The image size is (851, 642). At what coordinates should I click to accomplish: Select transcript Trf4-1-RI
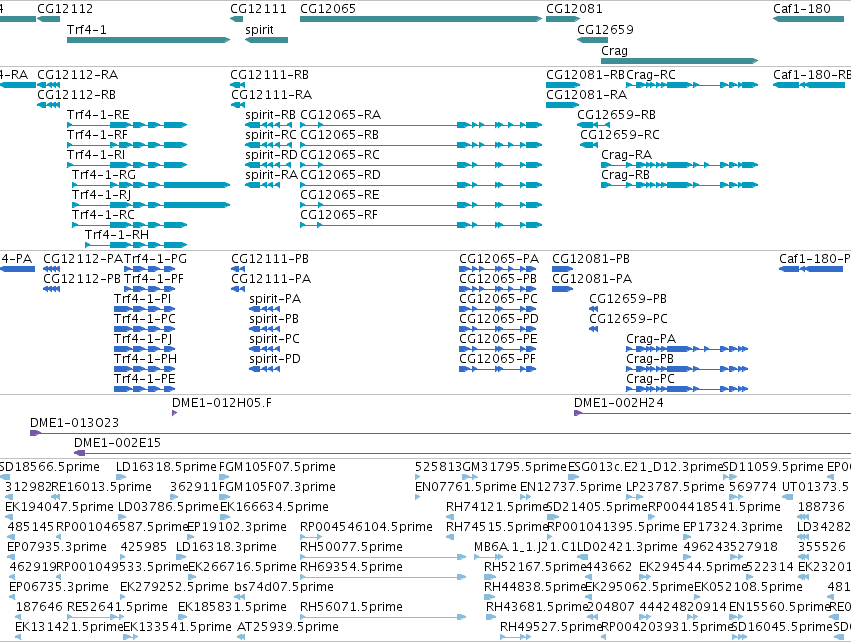126,165
